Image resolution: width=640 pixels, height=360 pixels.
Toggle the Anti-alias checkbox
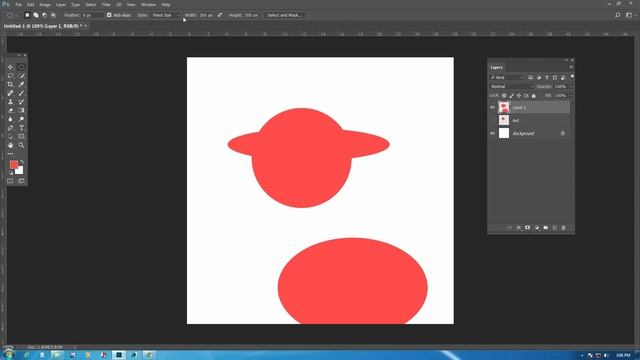click(x=109, y=15)
